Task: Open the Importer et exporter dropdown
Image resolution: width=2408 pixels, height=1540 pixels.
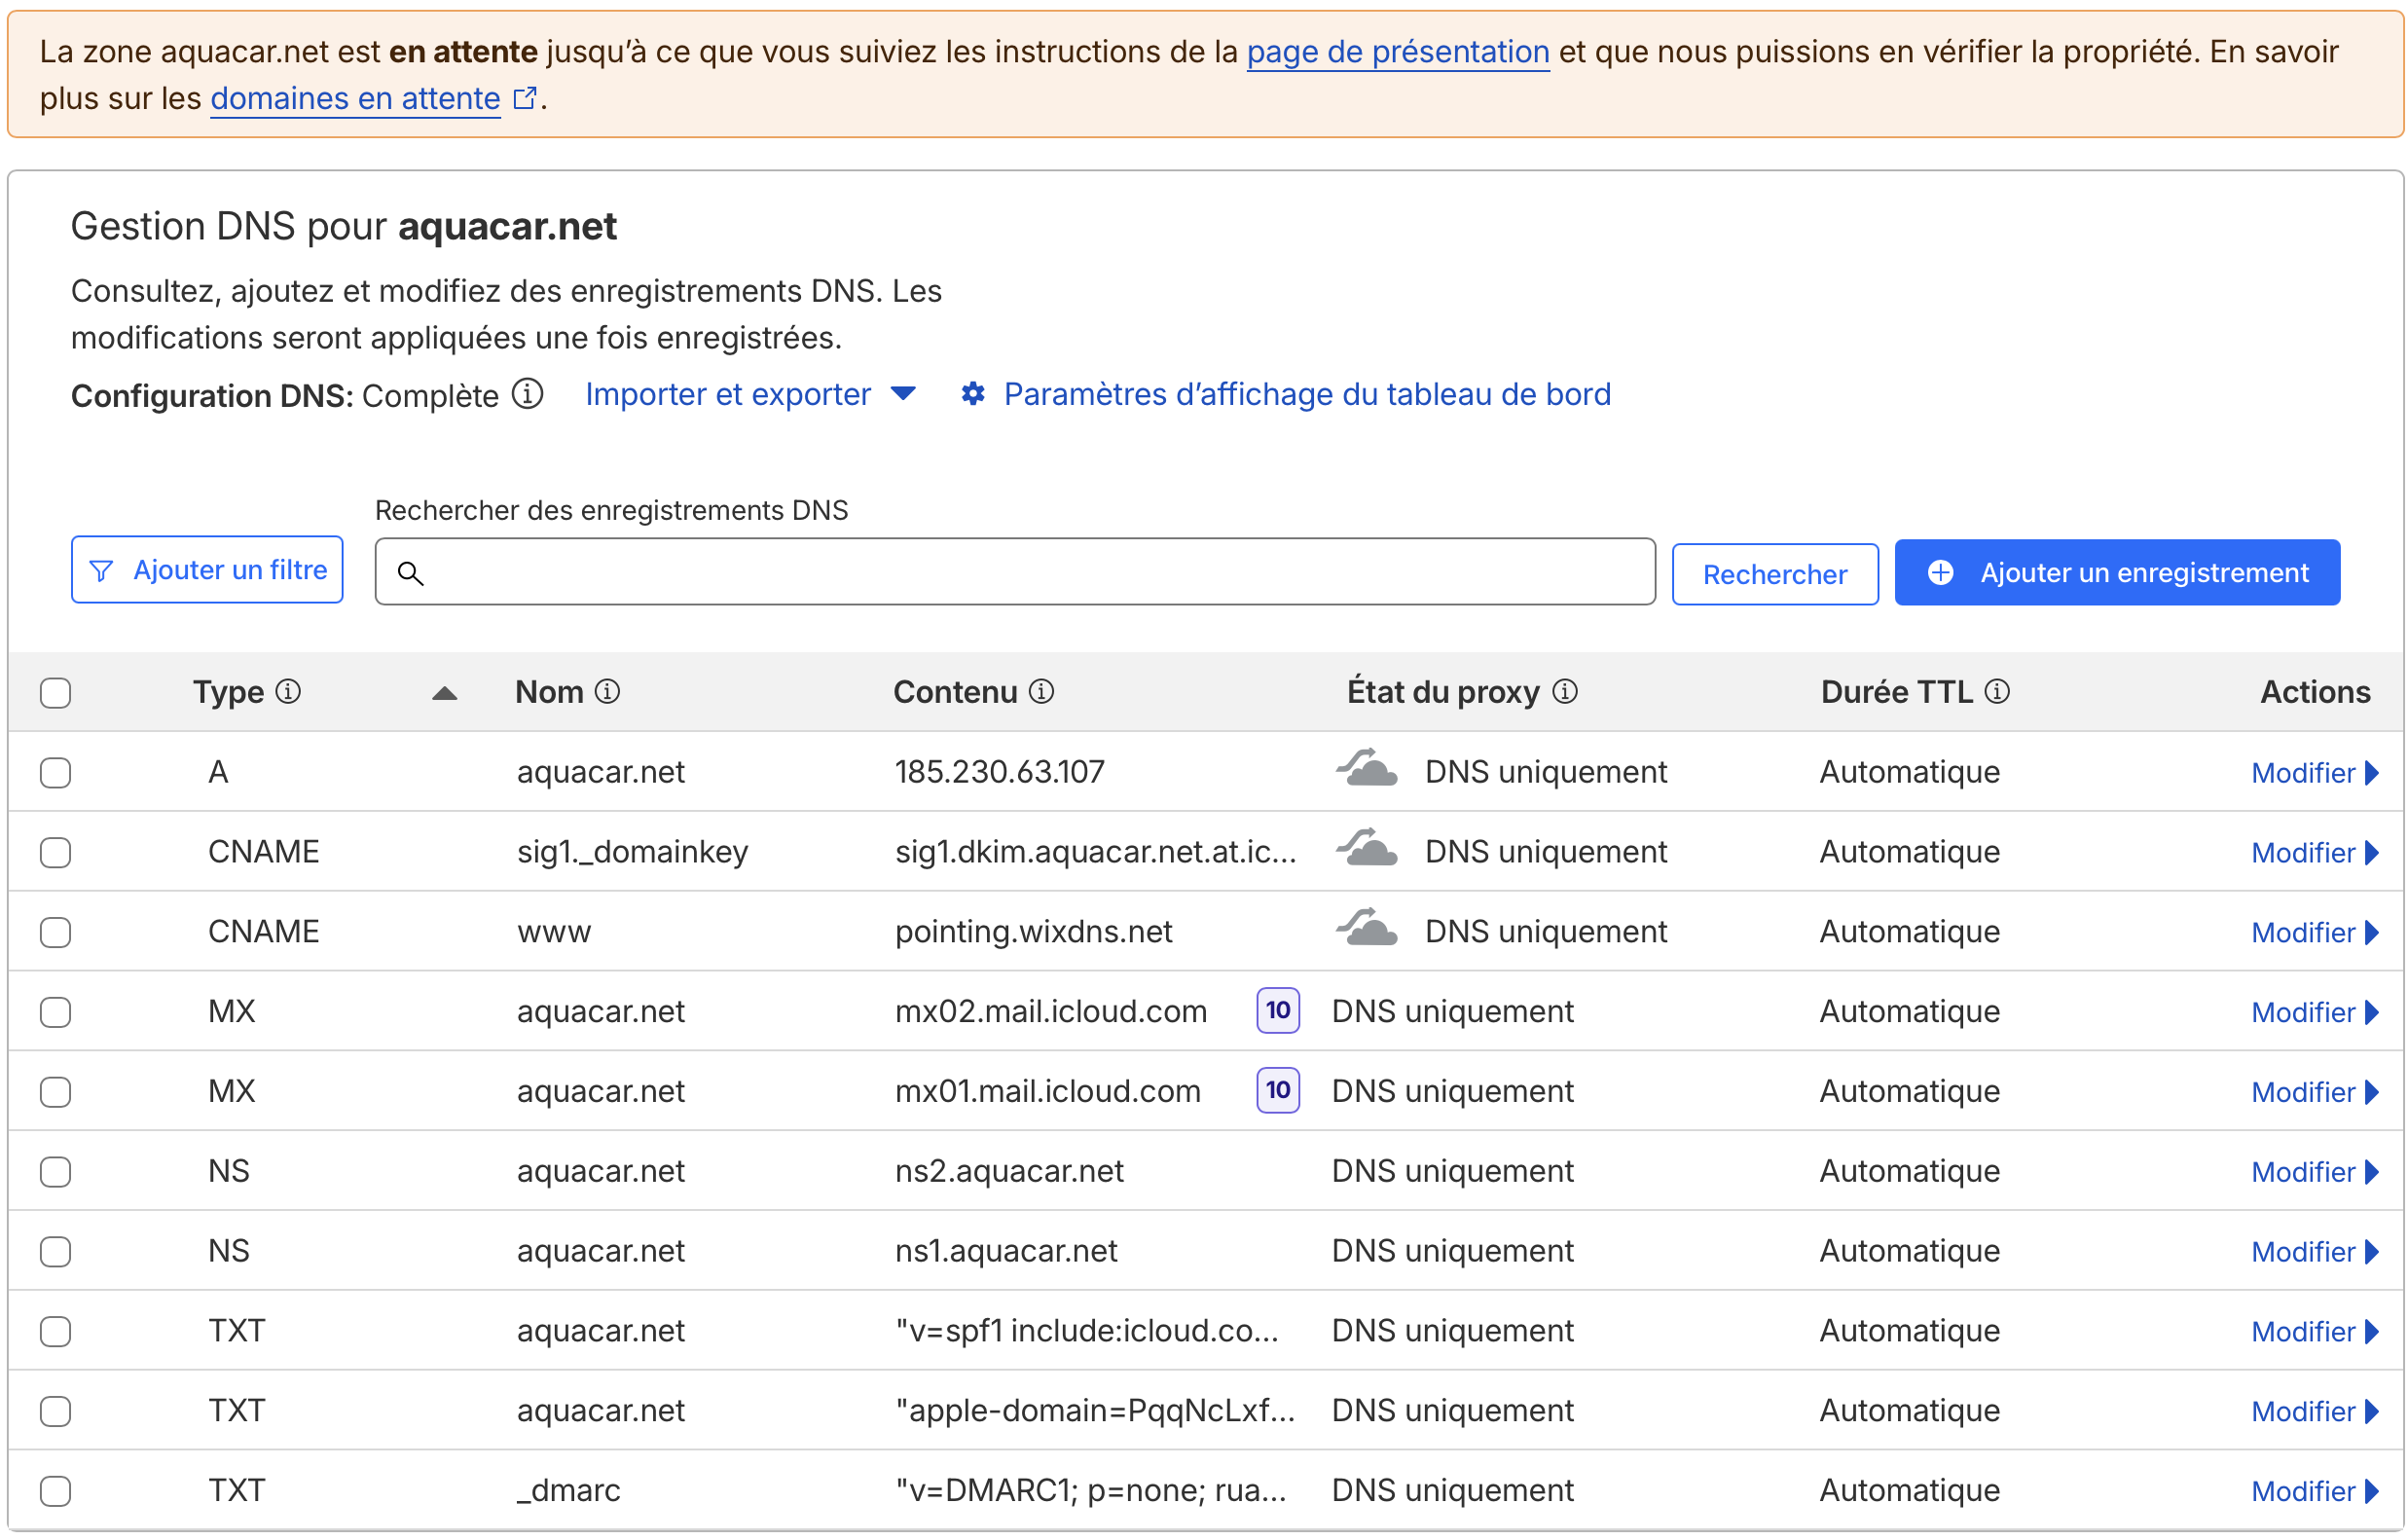Action: [x=750, y=394]
